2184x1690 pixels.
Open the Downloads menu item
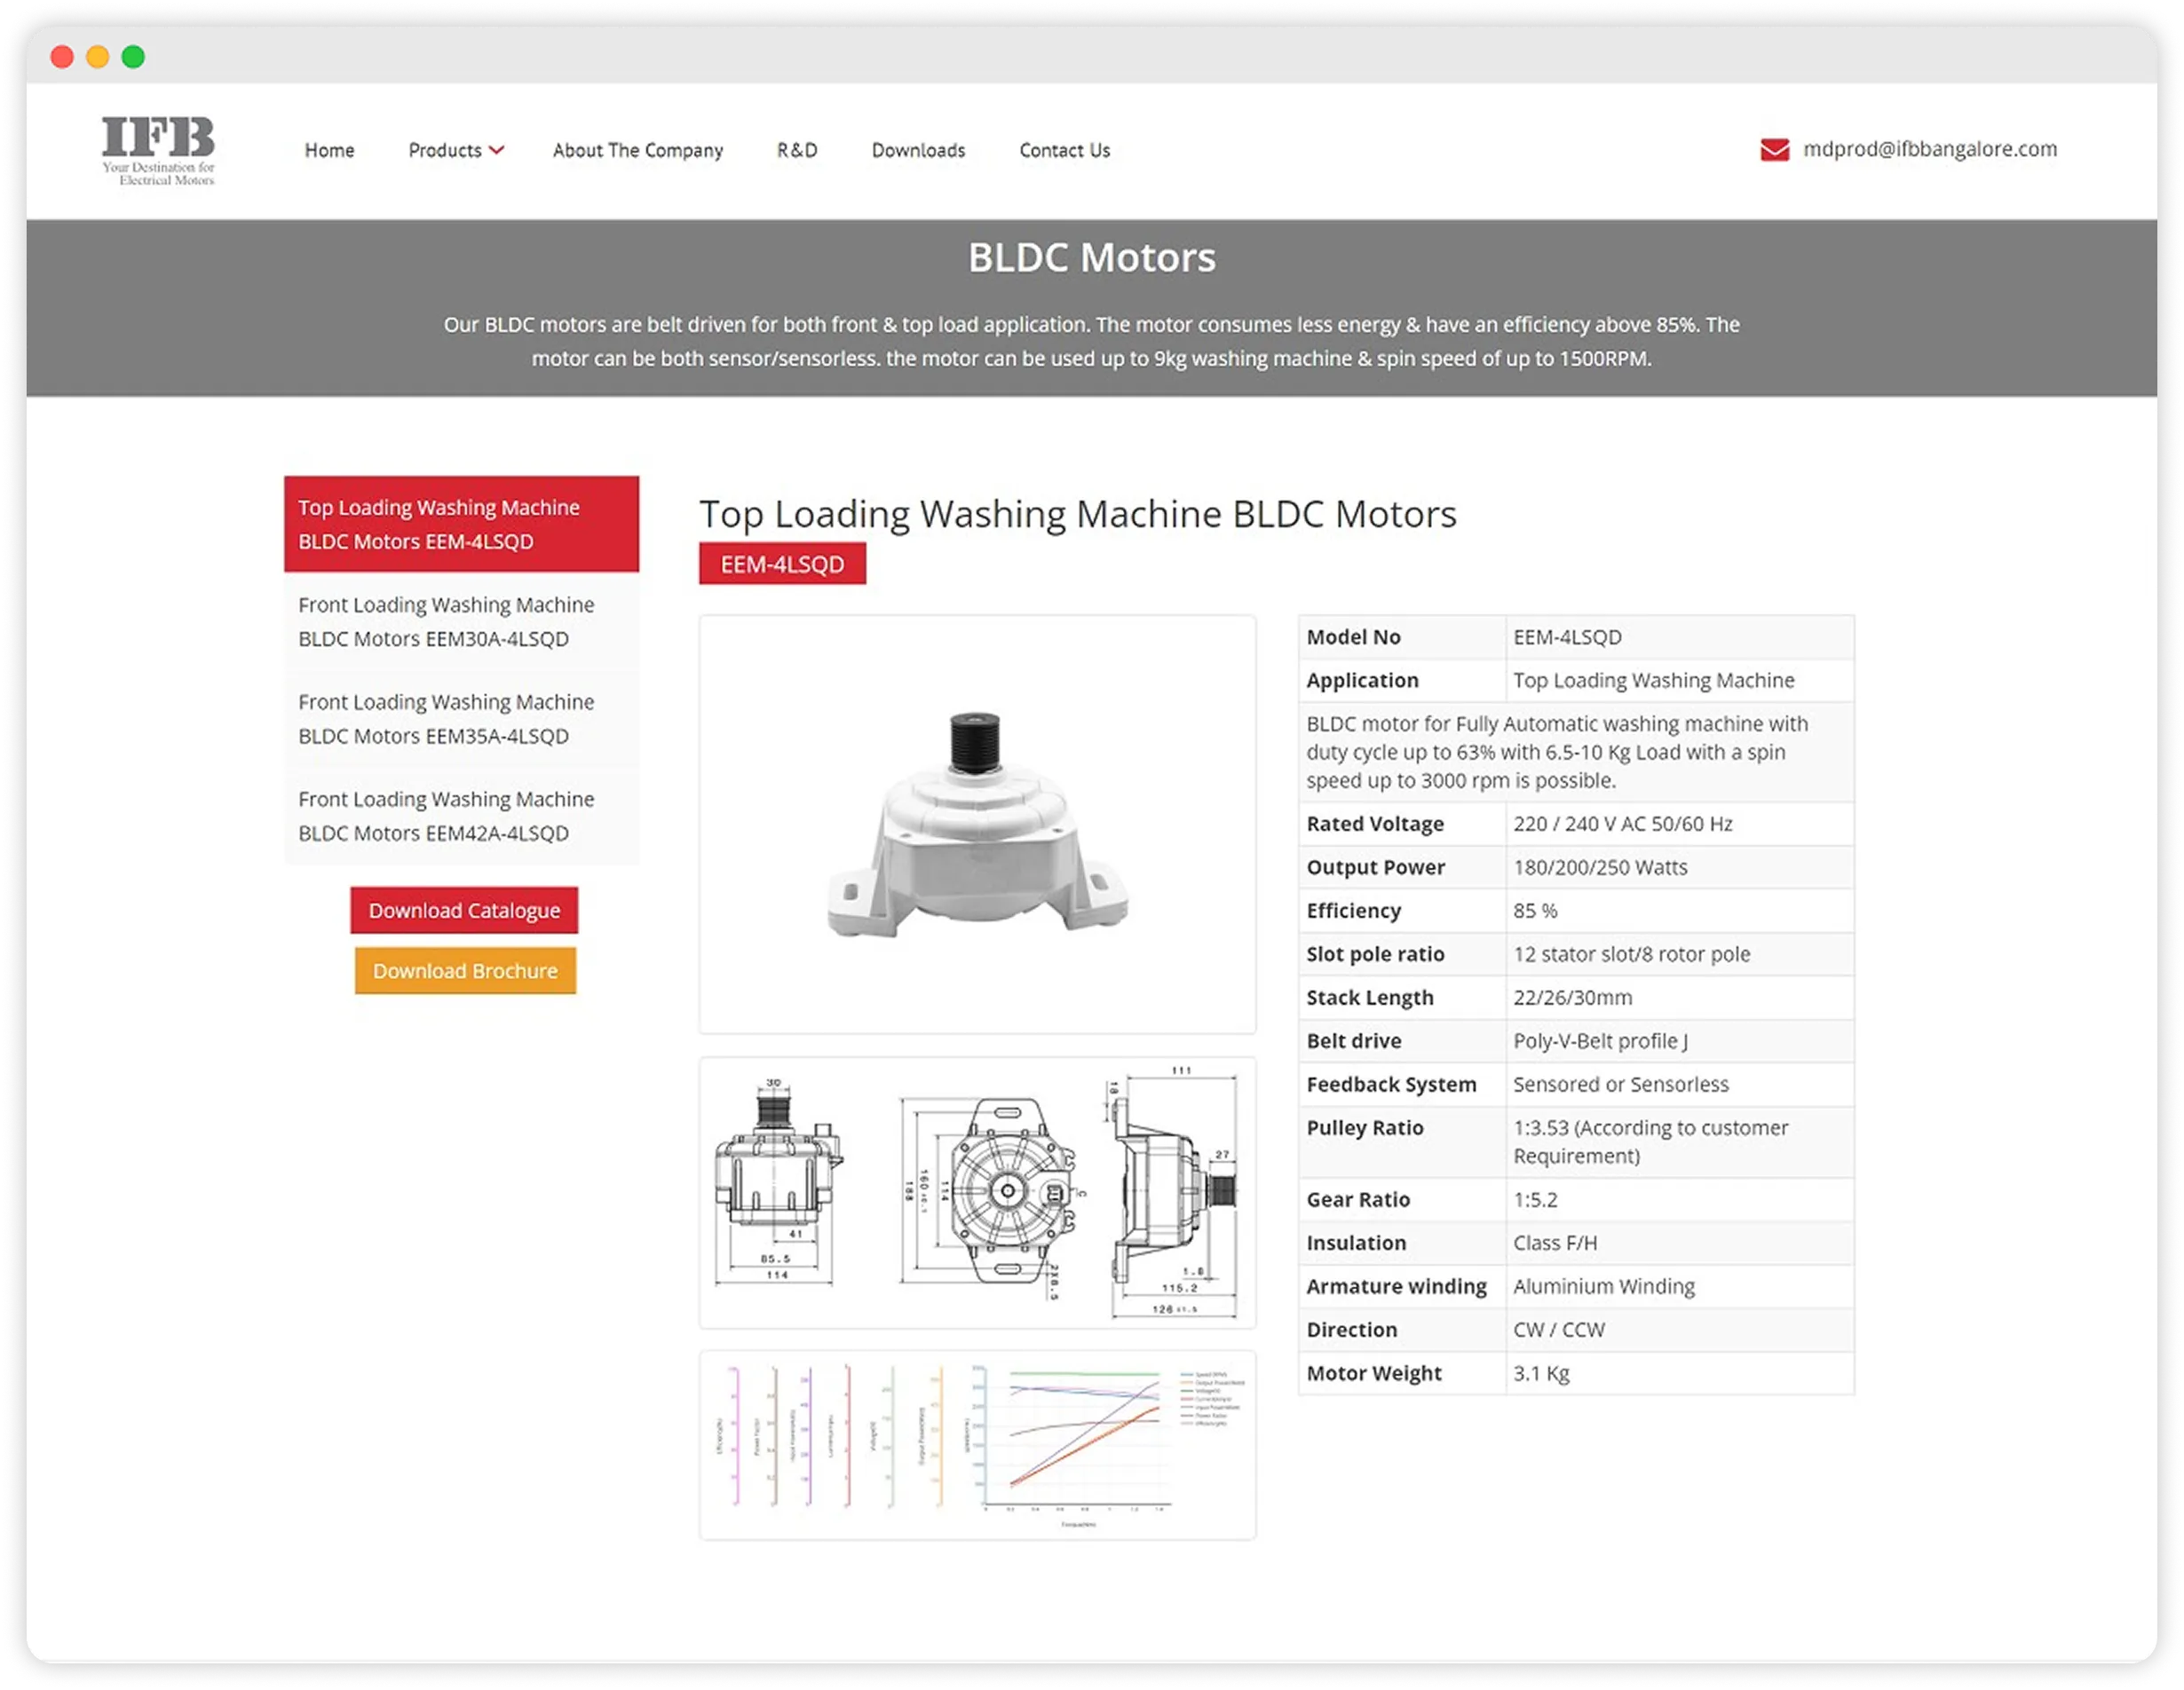click(x=918, y=150)
